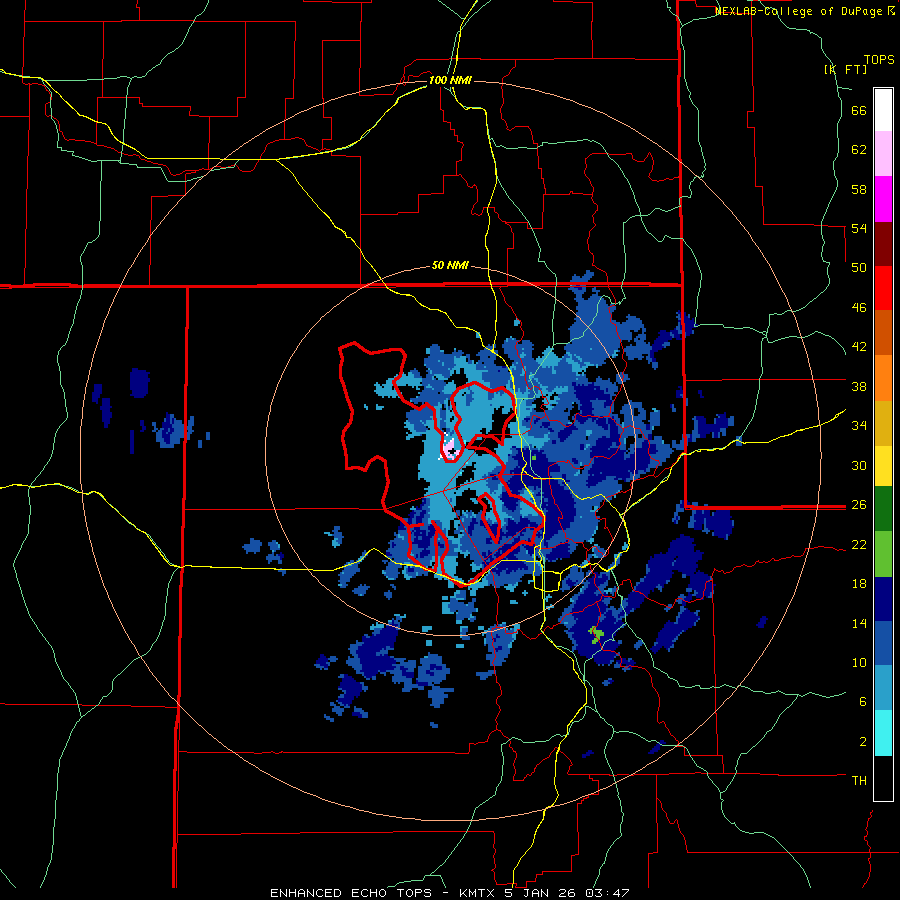Pick the light blue legend swatch
Viewport: 900px width, 900px height.
click(x=883, y=688)
